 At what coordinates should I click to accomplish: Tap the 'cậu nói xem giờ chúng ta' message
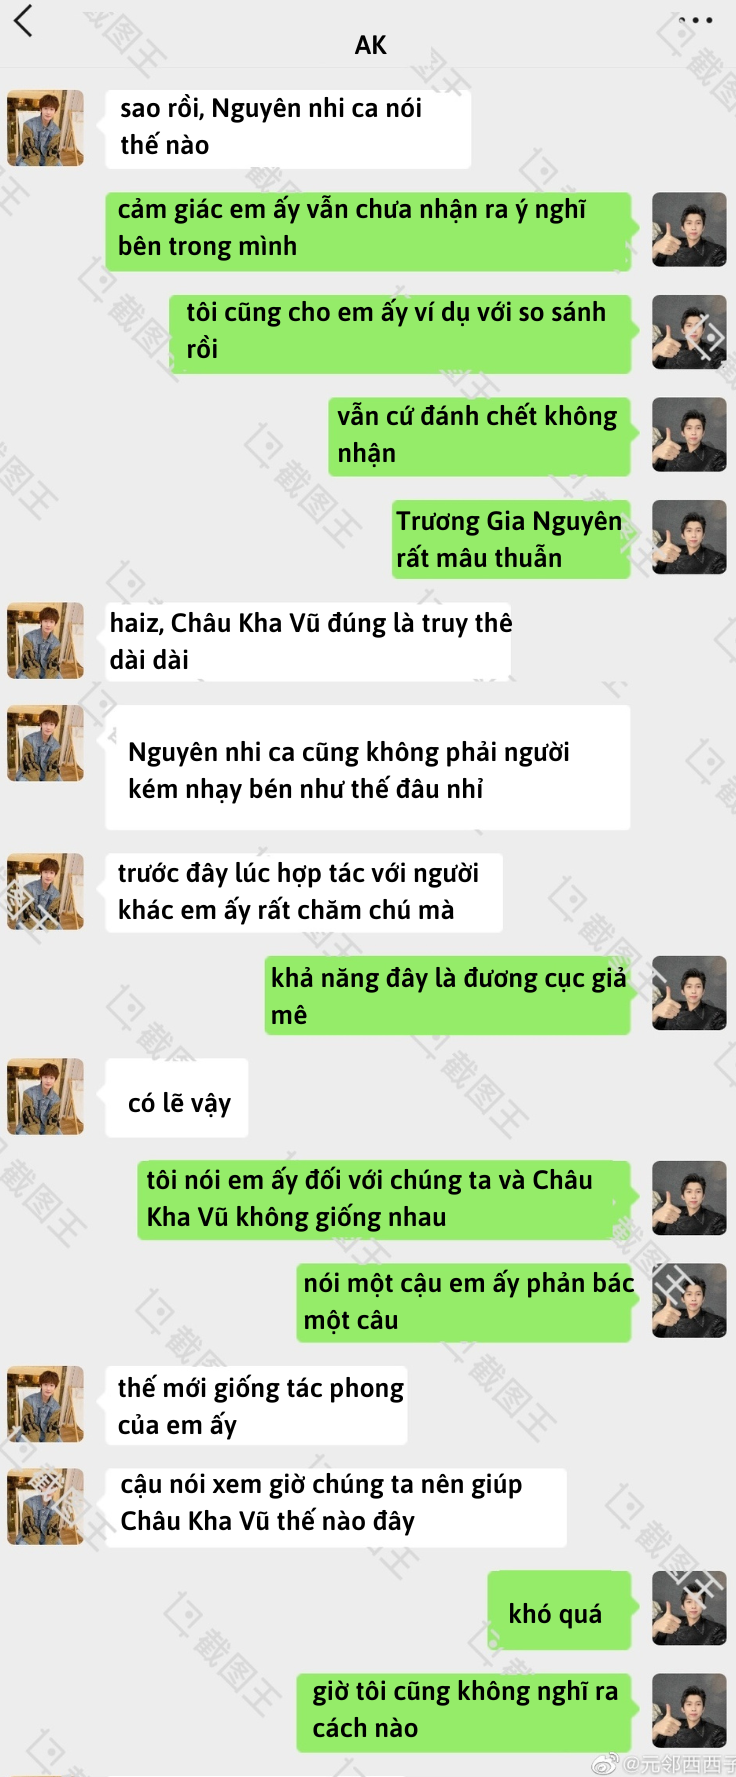tap(336, 1507)
